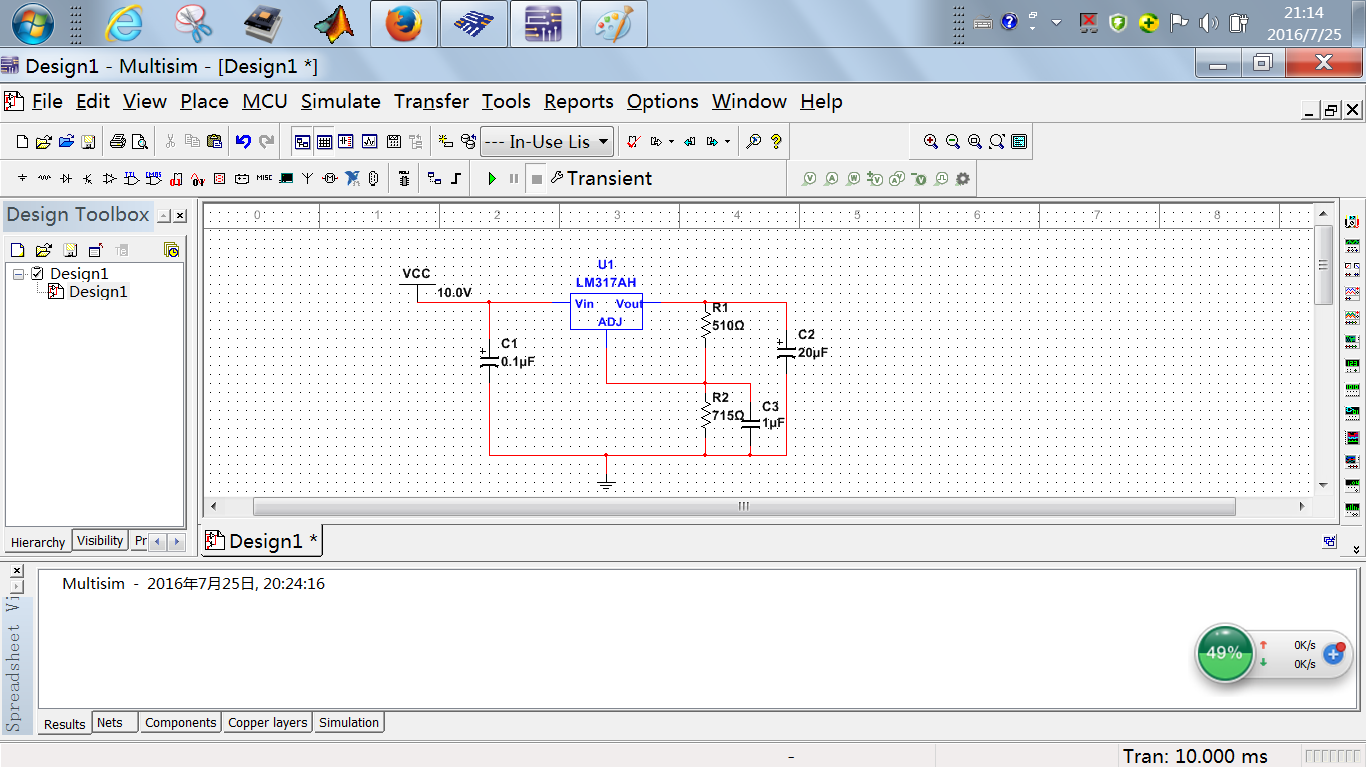Switch to the Visibility tab
Screen dimensions: 1366x768
pos(100,541)
